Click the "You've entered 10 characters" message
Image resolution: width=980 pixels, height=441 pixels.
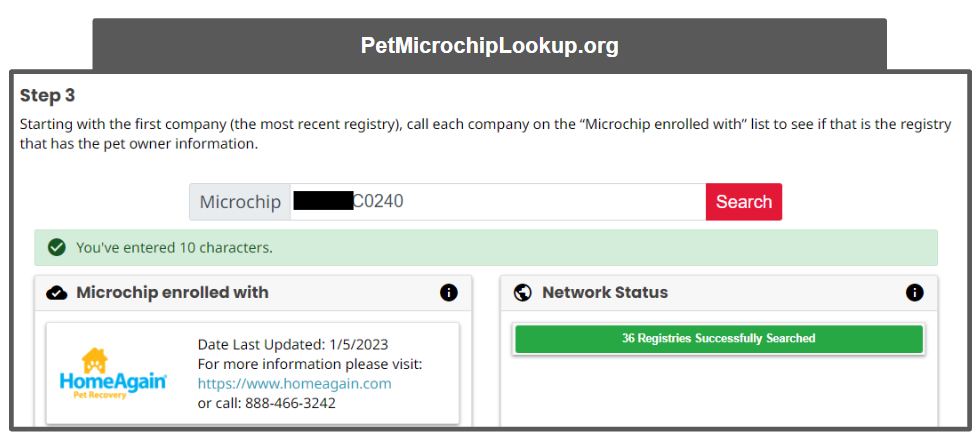(x=174, y=247)
